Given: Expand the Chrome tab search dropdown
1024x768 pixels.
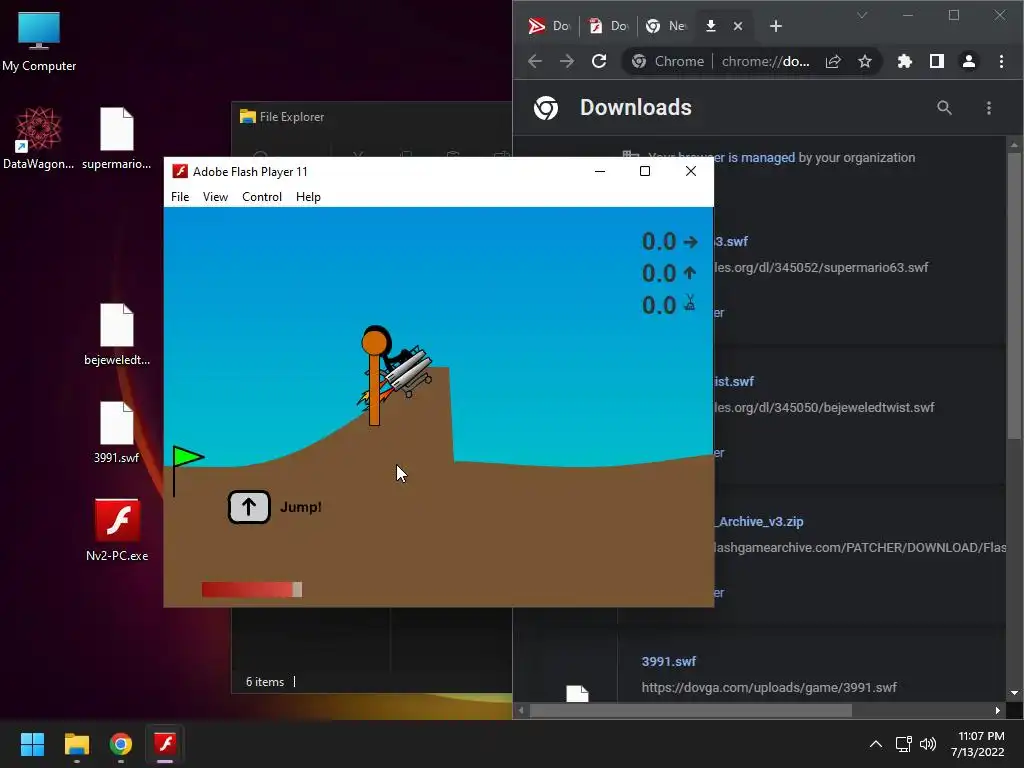Looking at the screenshot, I should click(x=862, y=15).
